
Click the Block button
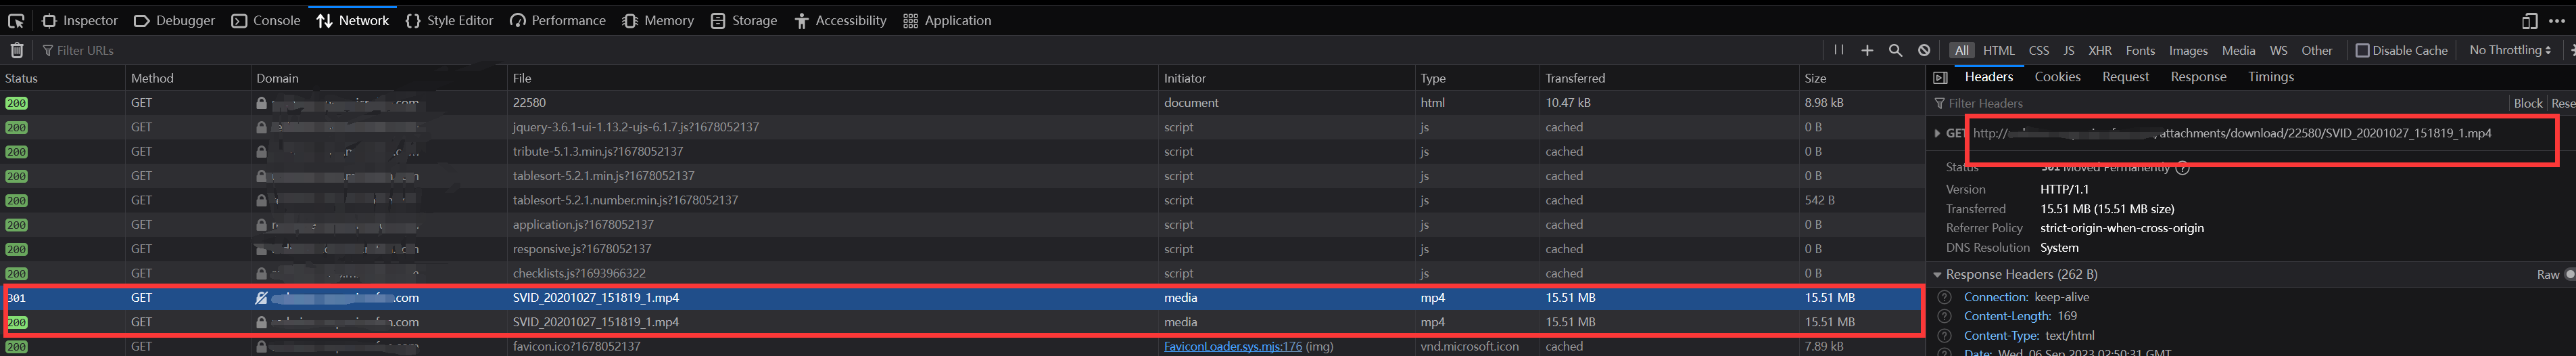point(2527,103)
